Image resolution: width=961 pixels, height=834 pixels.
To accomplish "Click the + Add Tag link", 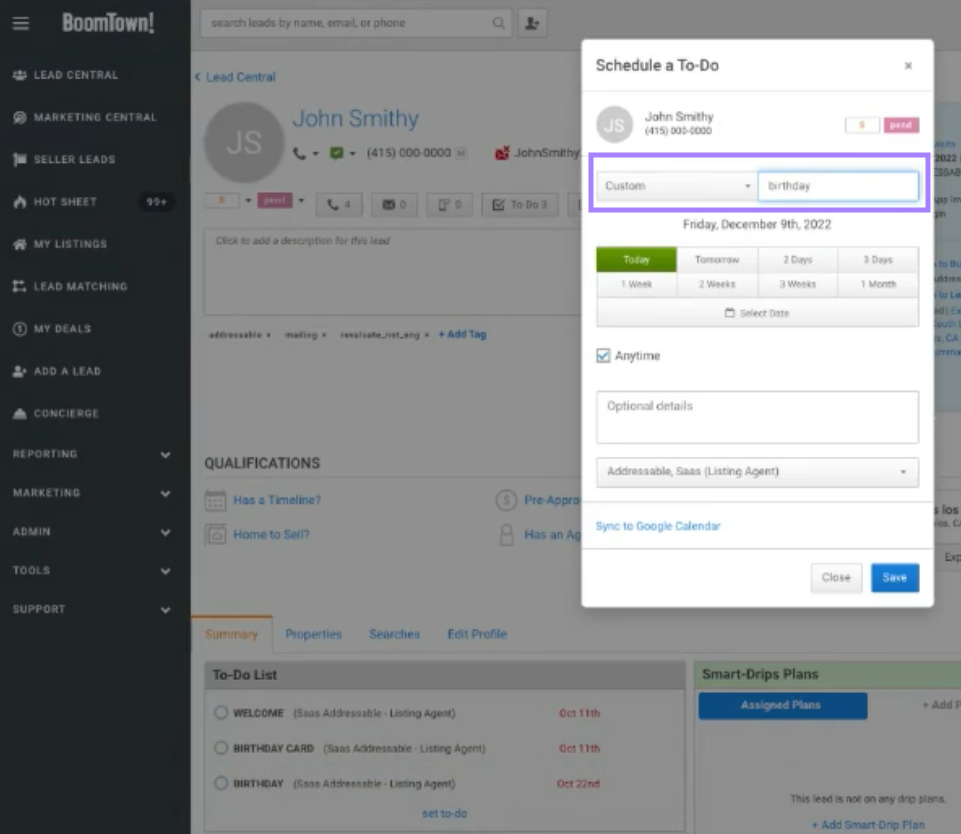I will pyautogui.click(x=463, y=335).
